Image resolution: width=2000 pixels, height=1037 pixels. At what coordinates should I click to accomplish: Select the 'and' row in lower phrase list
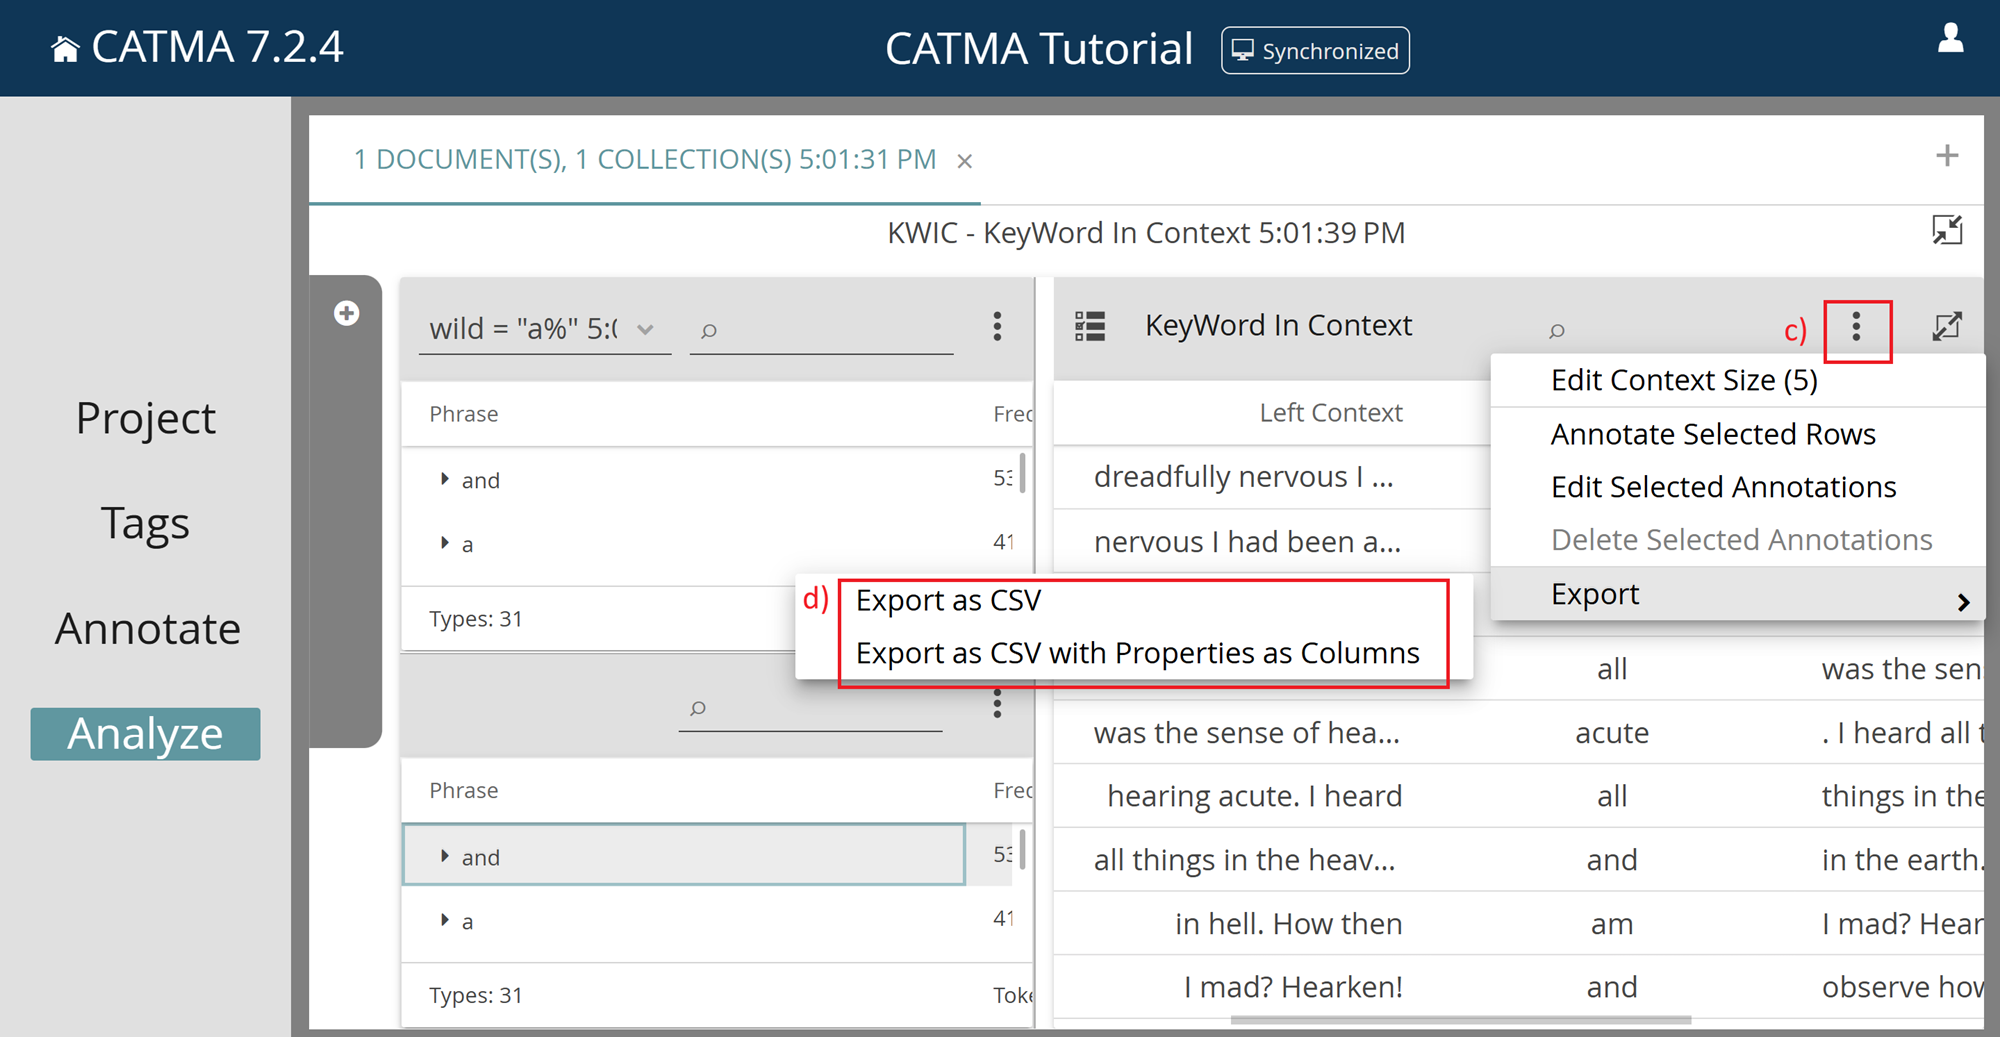click(x=683, y=856)
